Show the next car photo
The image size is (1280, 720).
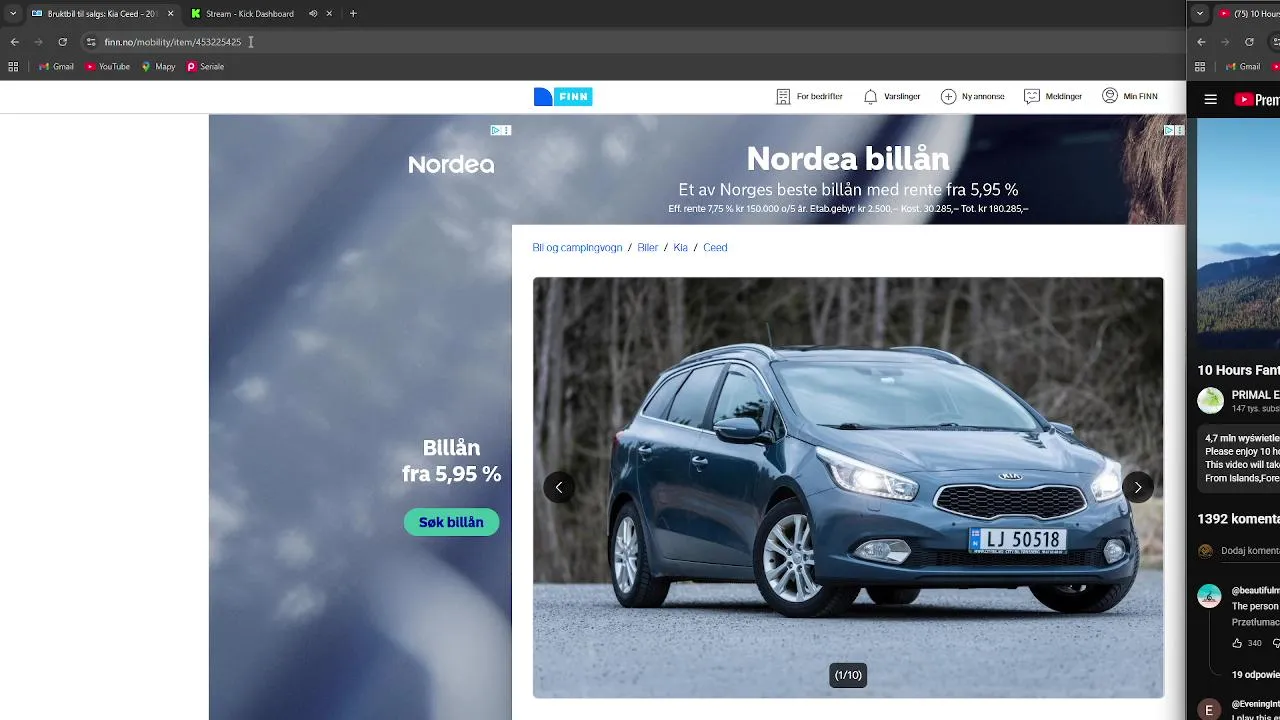pos(1137,487)
